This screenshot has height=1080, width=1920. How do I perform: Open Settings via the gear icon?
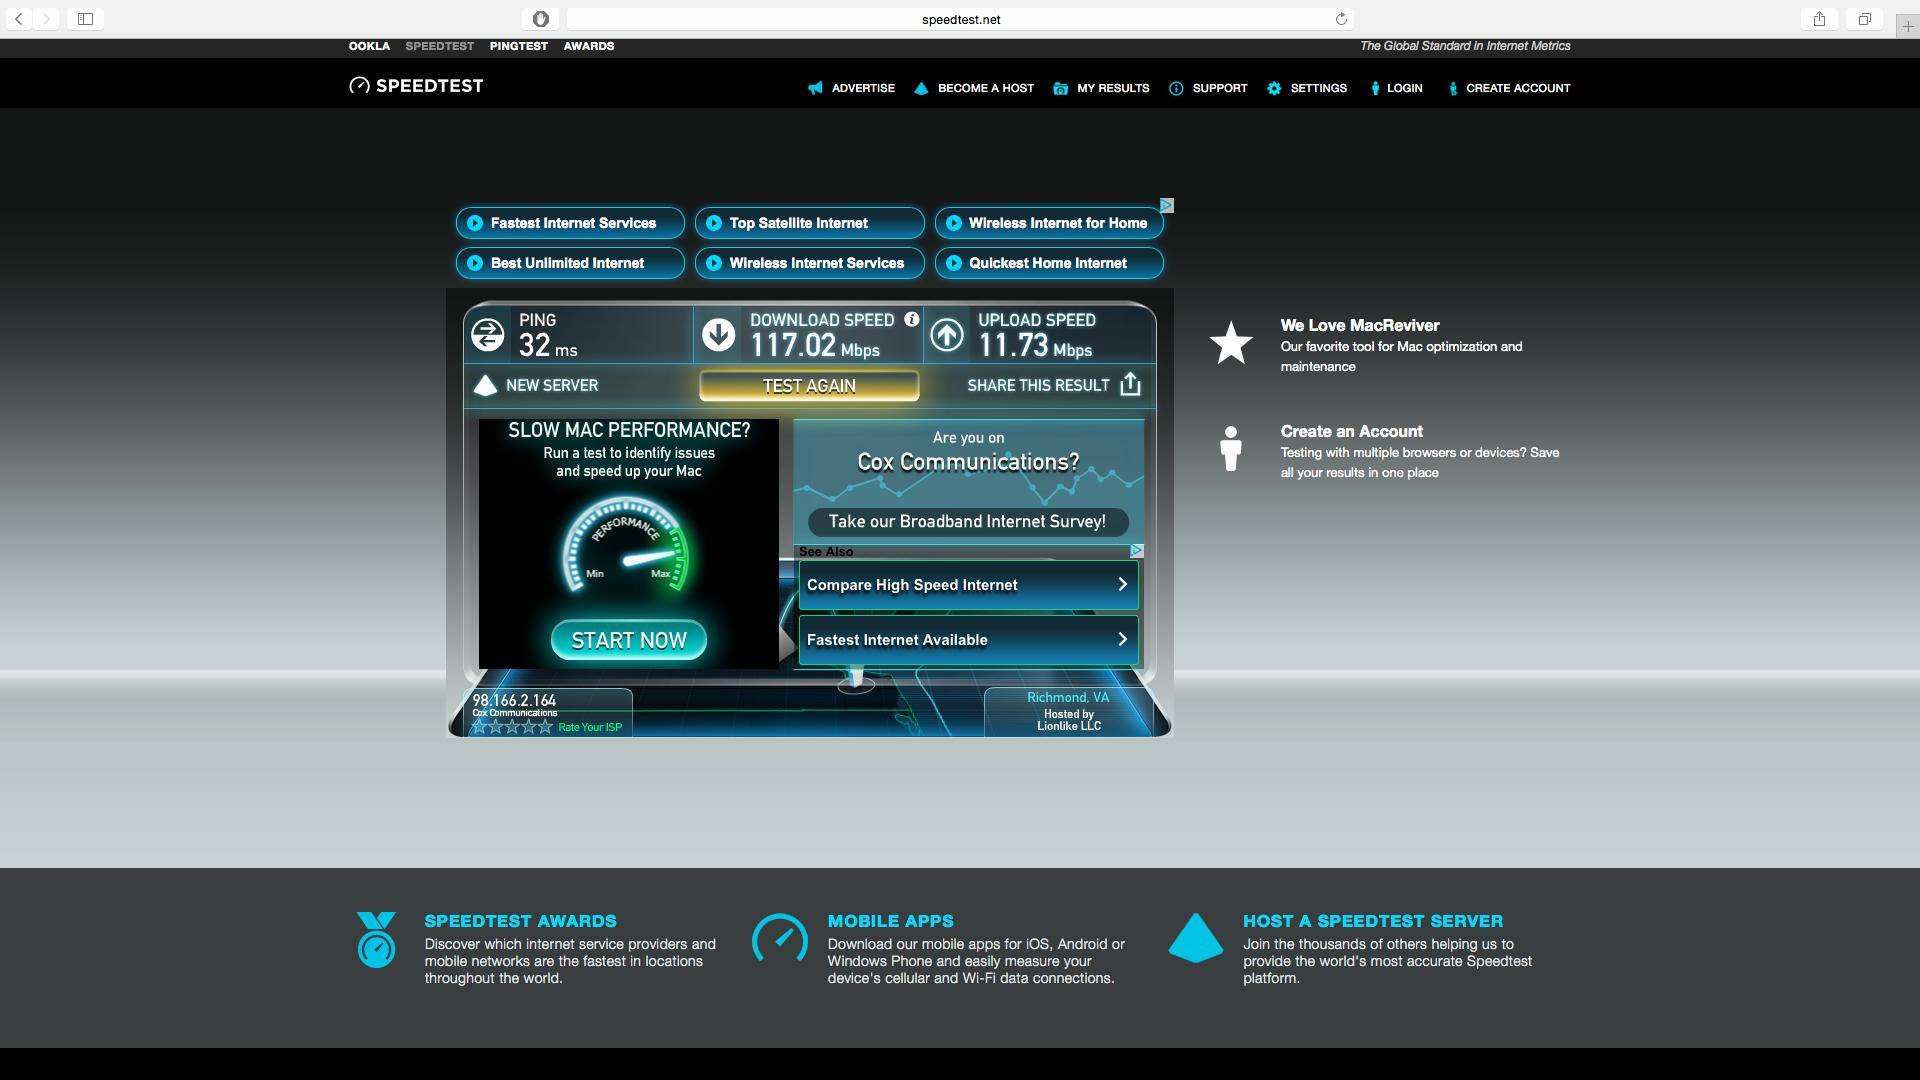[1273, 88]
